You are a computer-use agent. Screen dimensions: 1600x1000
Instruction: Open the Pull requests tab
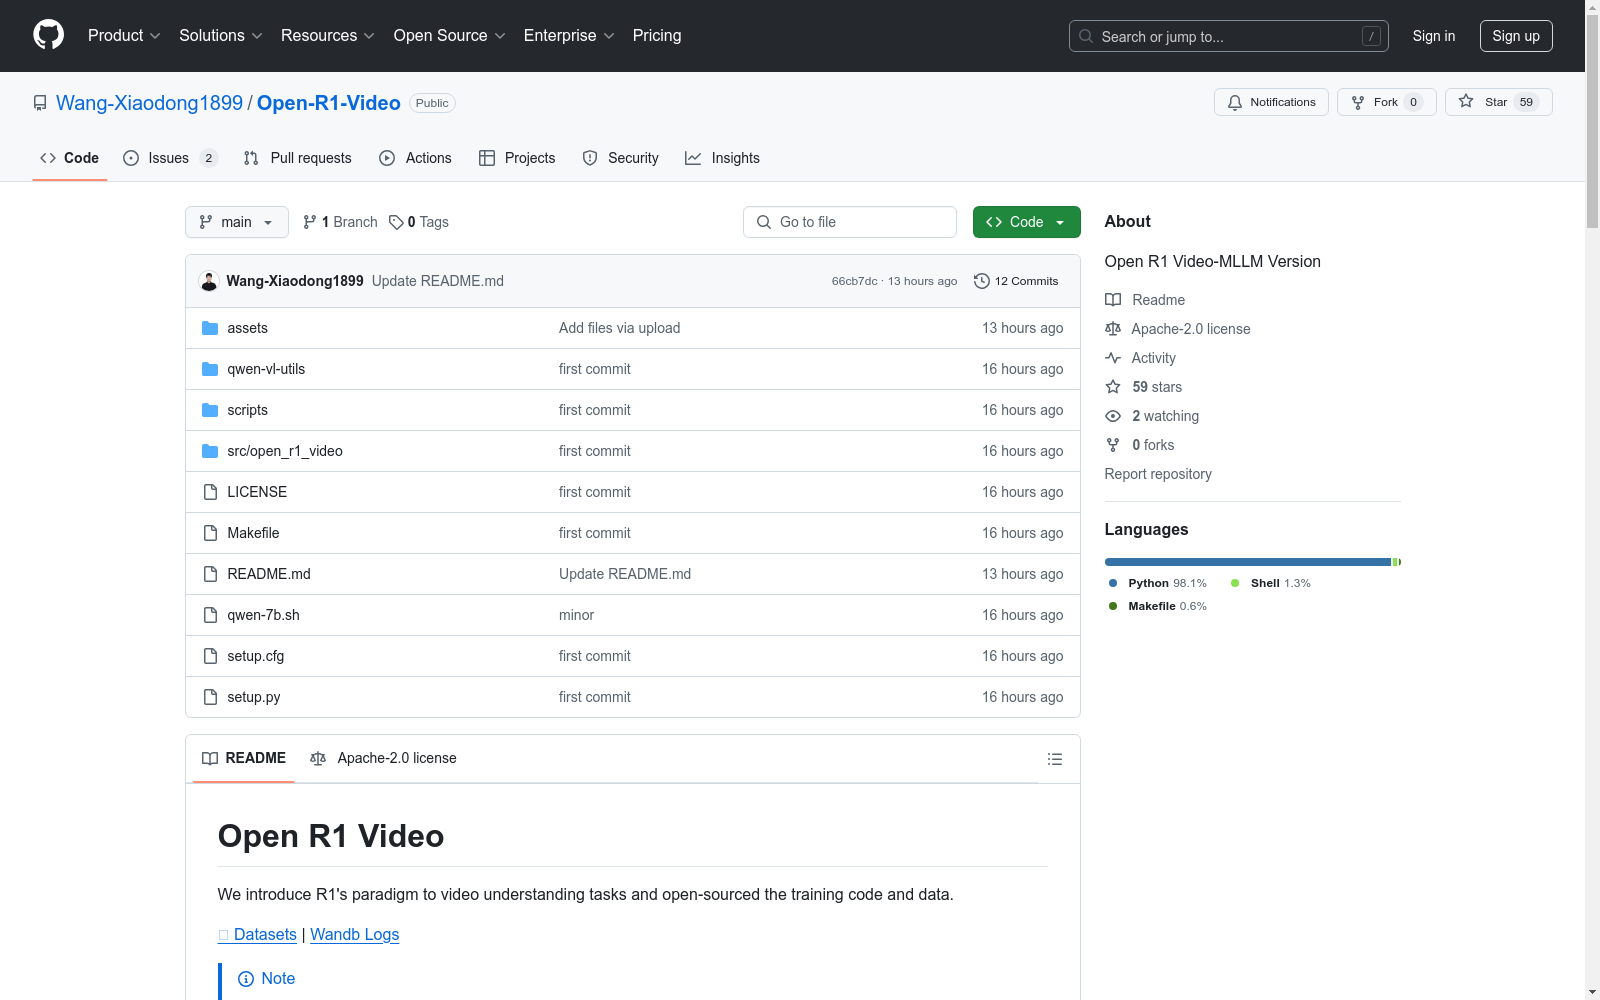(298, 158)
